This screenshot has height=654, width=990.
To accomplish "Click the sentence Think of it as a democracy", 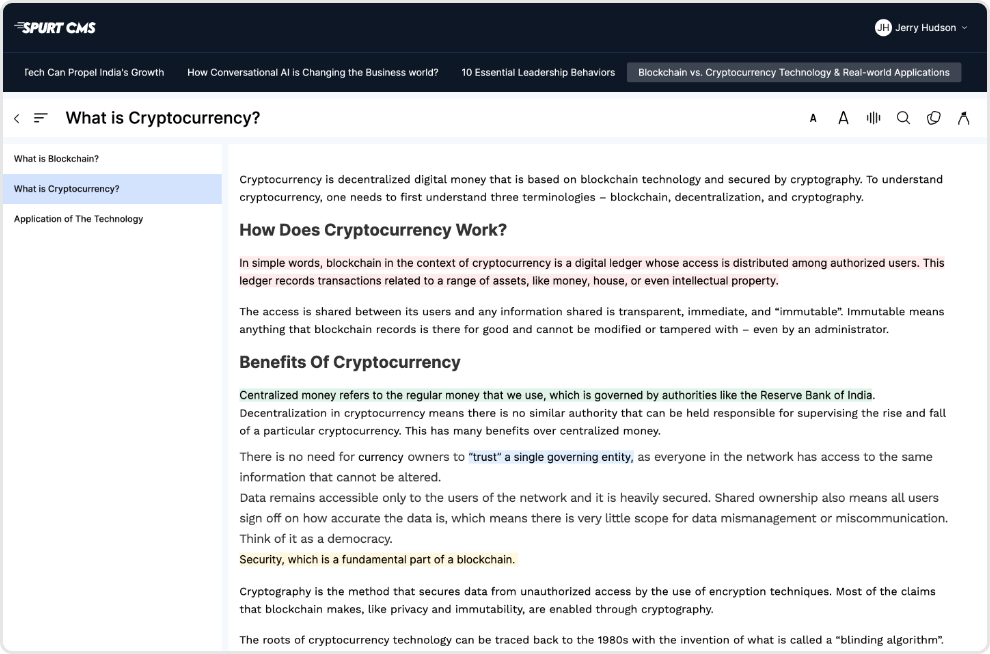I will pyautogui.click(x=316, y=539).
